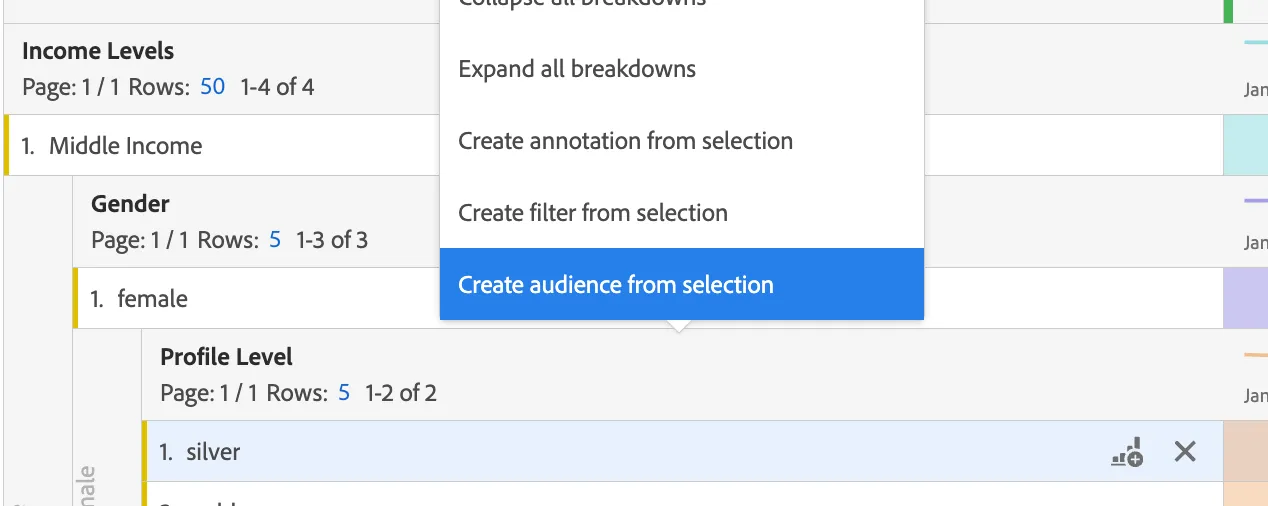
Task: Click the orange cell of silver row
Action: 1245,452
